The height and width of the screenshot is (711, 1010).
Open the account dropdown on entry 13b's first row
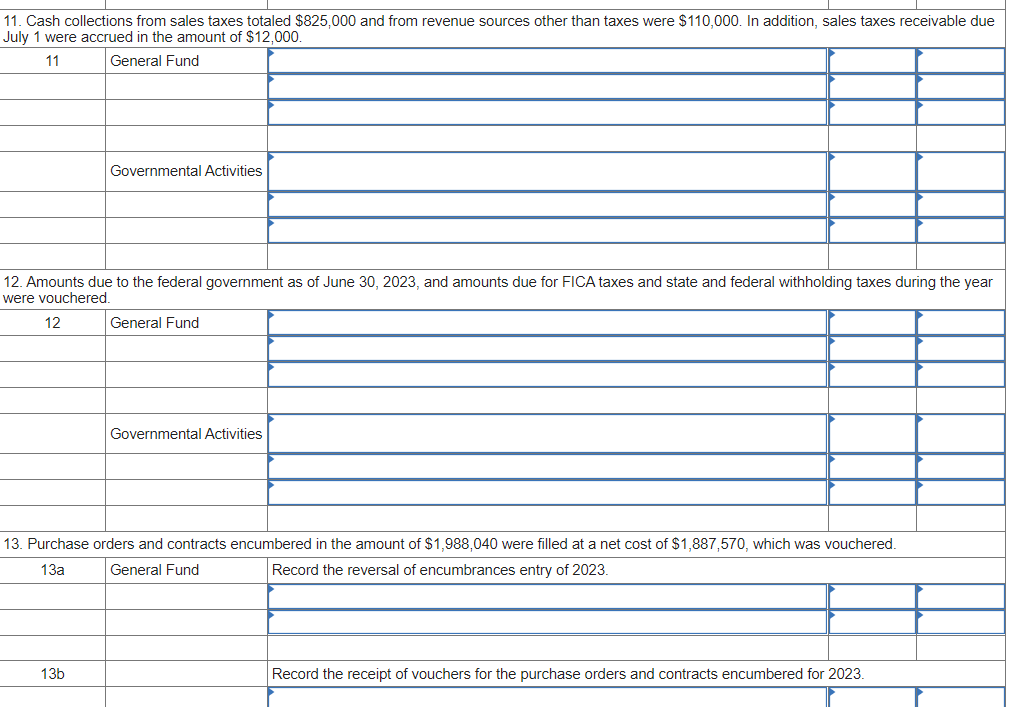pos(545,700)
